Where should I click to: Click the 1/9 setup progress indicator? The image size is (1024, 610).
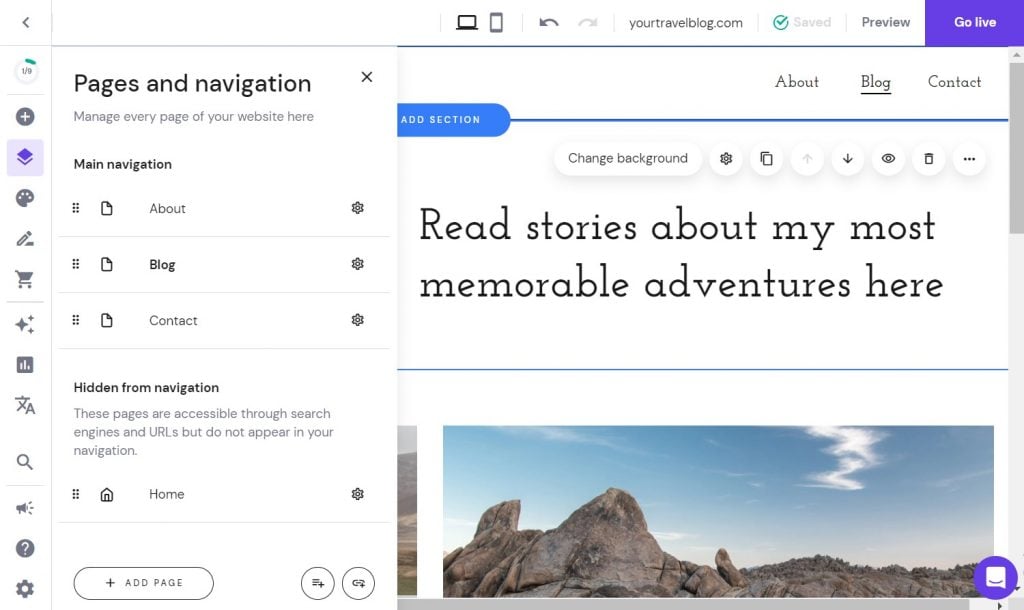pyautogui.click(x=25, y=71)
